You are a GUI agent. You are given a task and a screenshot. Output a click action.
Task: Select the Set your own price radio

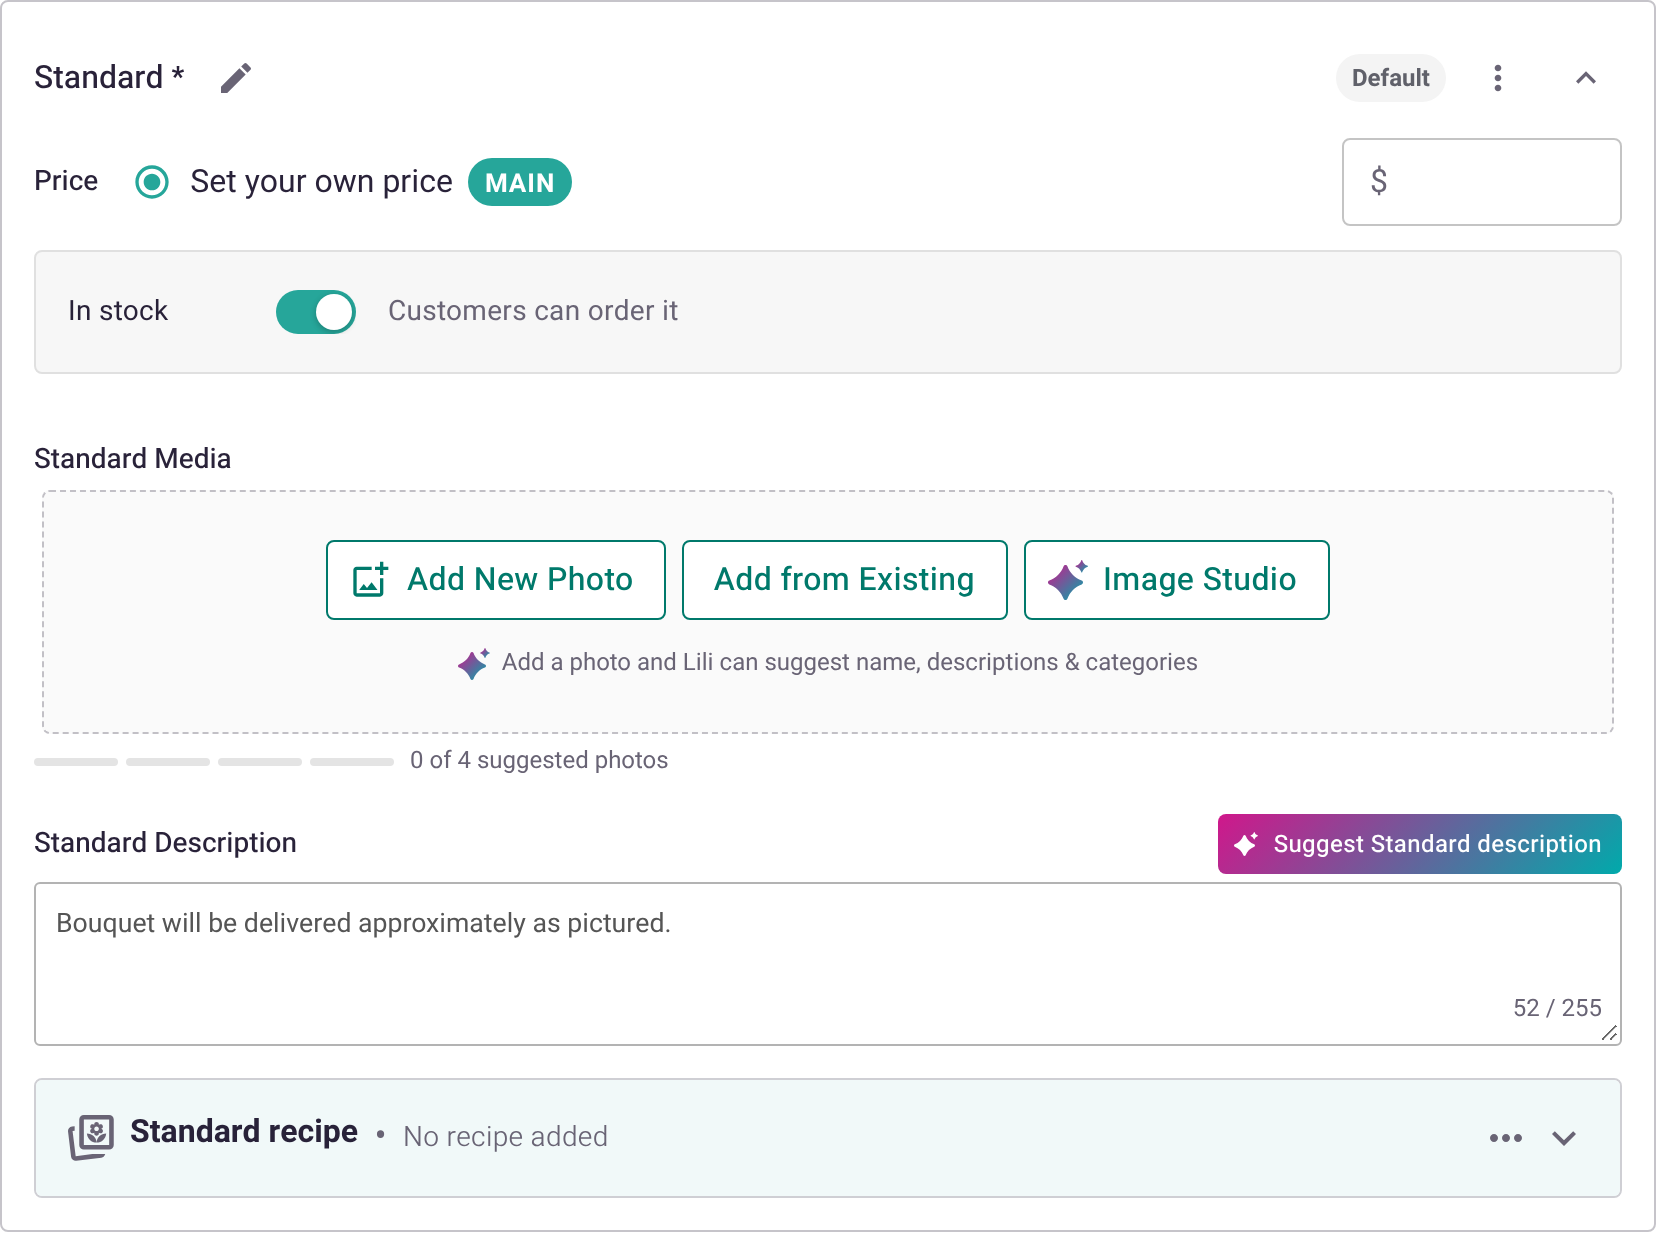[x=152, y=182]
